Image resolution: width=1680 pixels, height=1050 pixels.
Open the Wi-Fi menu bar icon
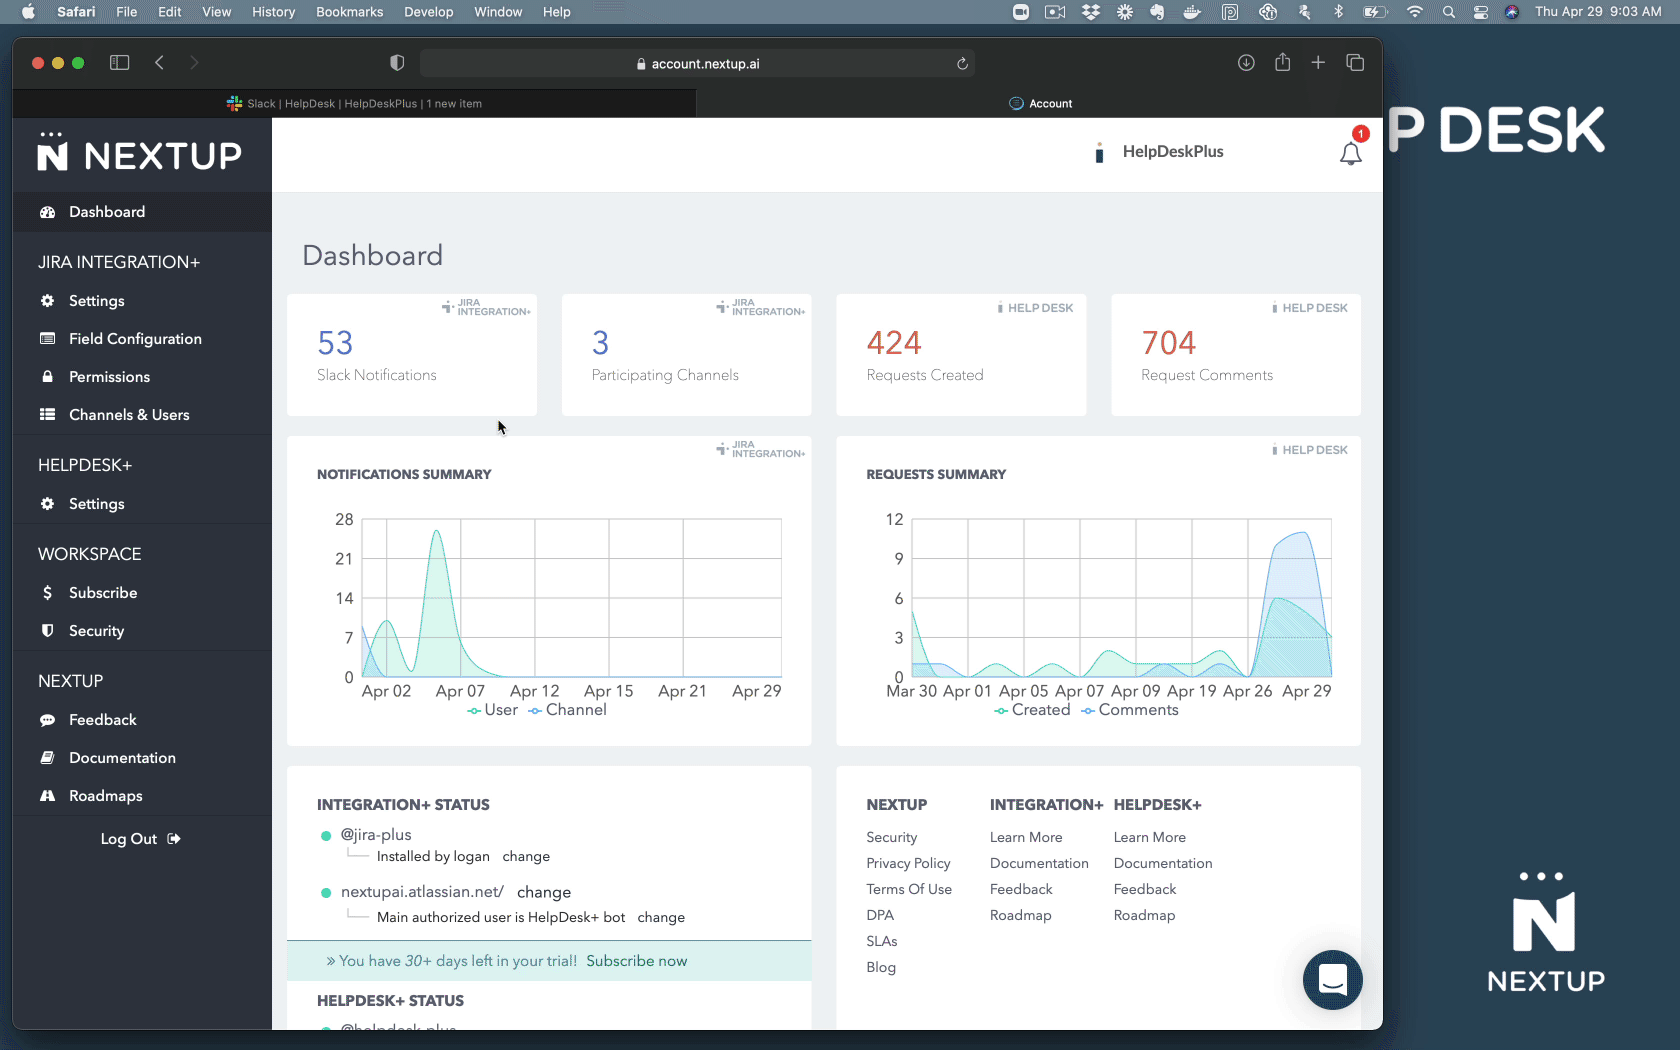point(1414,12)
